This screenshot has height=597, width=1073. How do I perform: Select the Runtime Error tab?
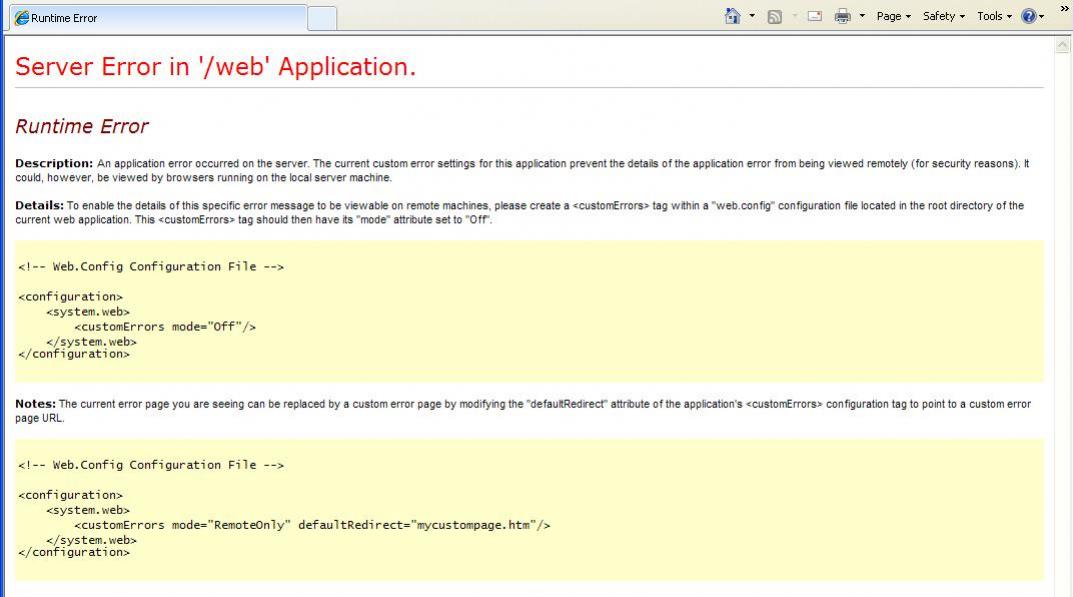(157, 18)
